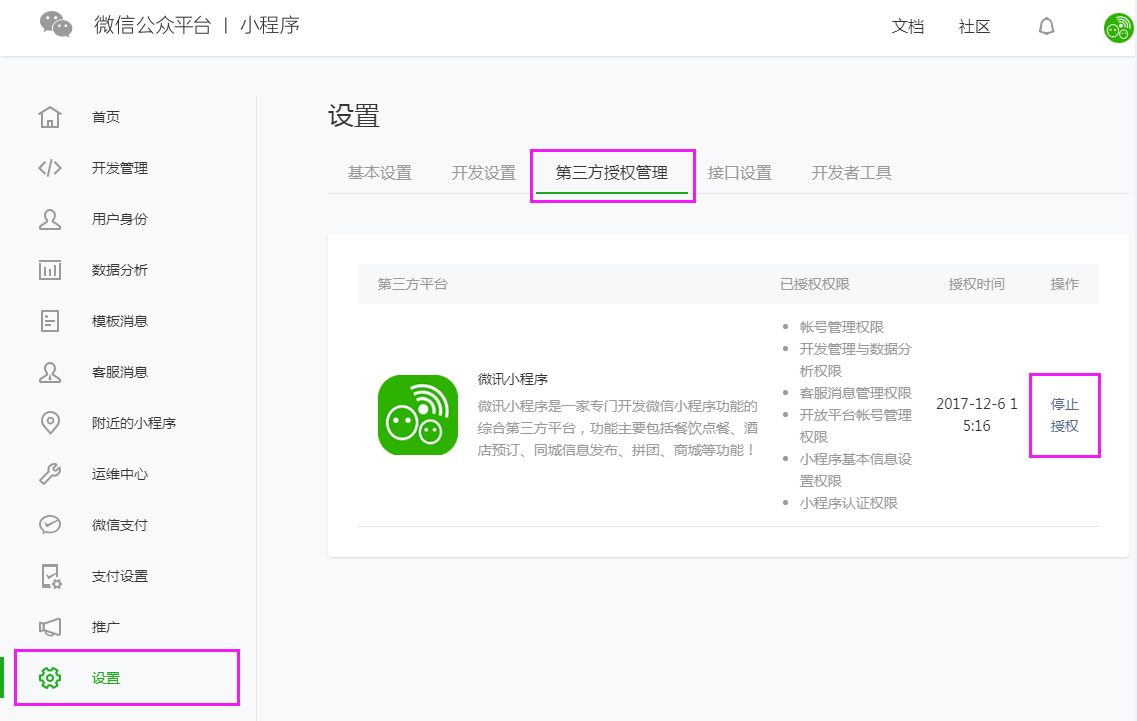1137x721 pixels.
Task: Open 用户身份 in the sidebar
Action: coord(120,219)
